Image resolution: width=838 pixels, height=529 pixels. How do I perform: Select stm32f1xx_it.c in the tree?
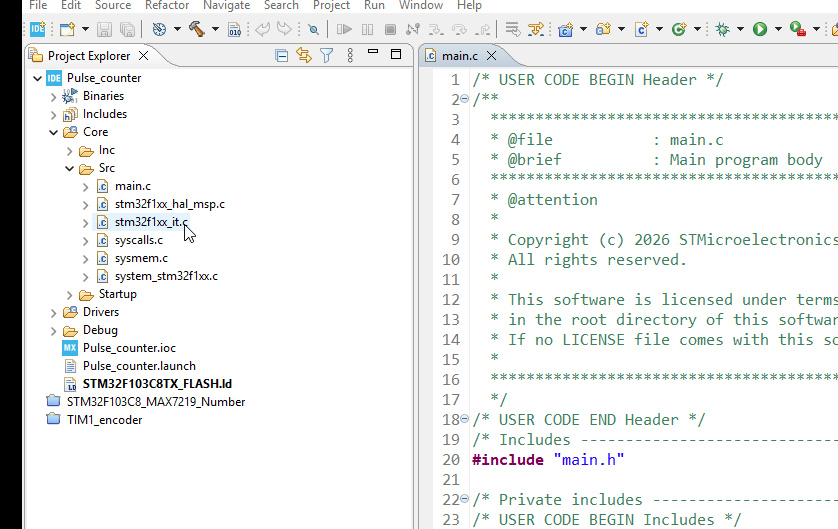tap(151, 222)
